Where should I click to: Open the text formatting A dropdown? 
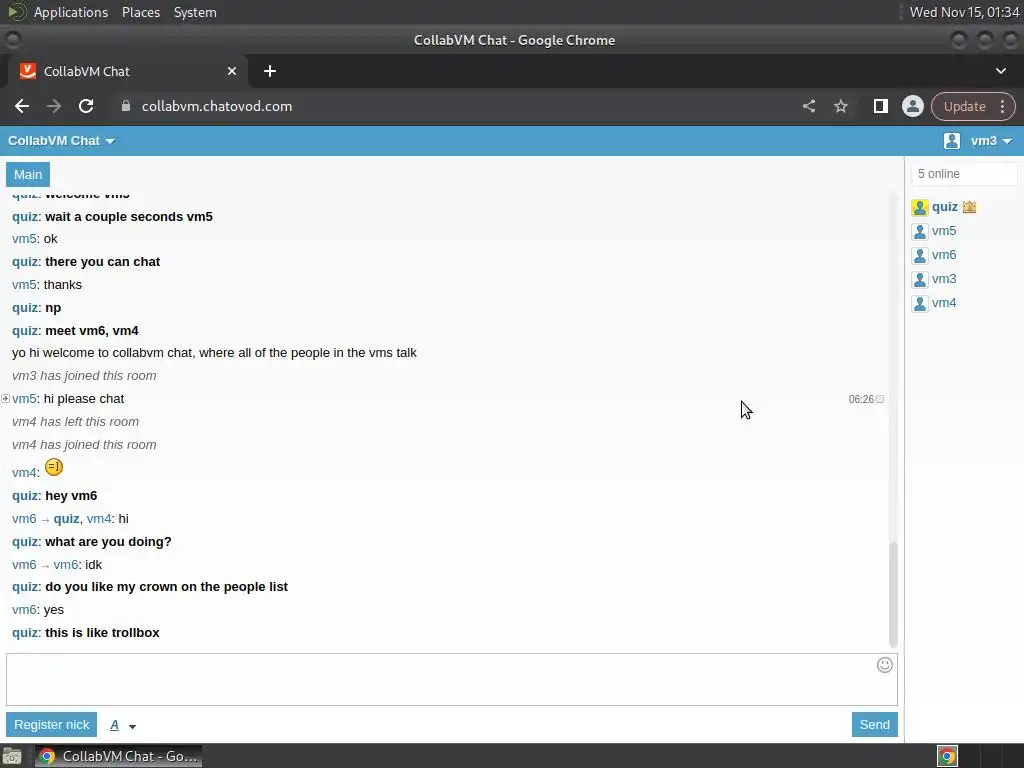122,725
